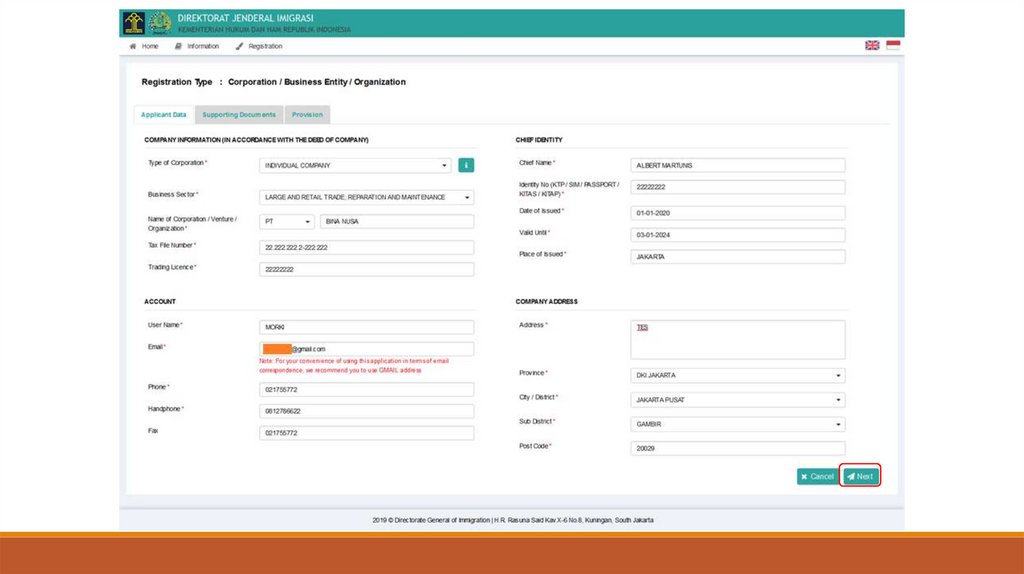Switch to Supporting Documents tab
This screenshot has height=574, width=1024.
tap(239, 114)
